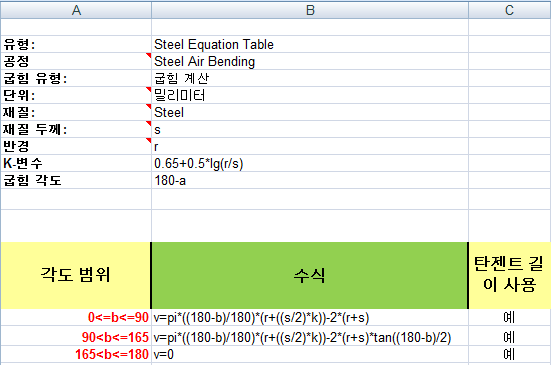Click the 각도 범위 yellow header cell
This screenshot has width=551, height=365.
click(x=76, y=275)
